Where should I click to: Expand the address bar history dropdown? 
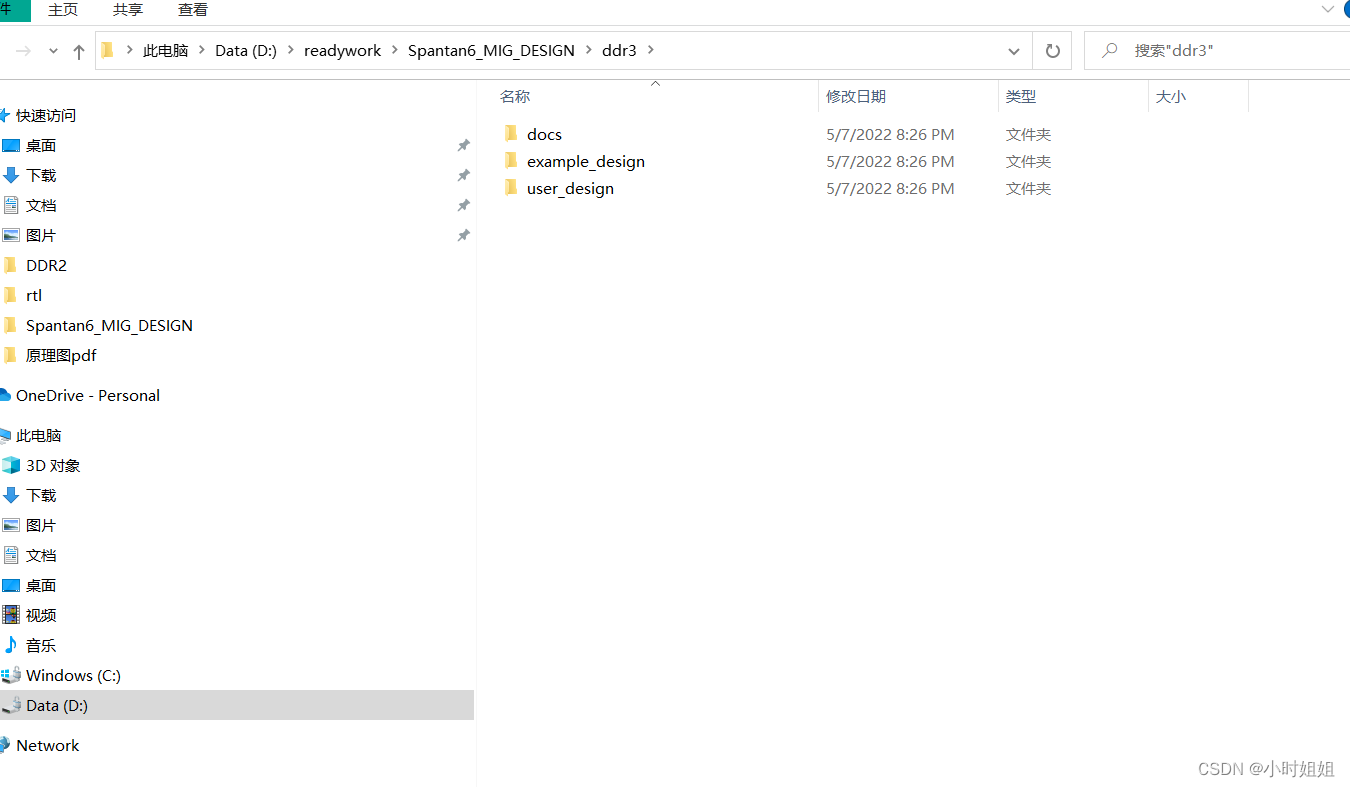pyautogui.click(x=1014, y=51)
